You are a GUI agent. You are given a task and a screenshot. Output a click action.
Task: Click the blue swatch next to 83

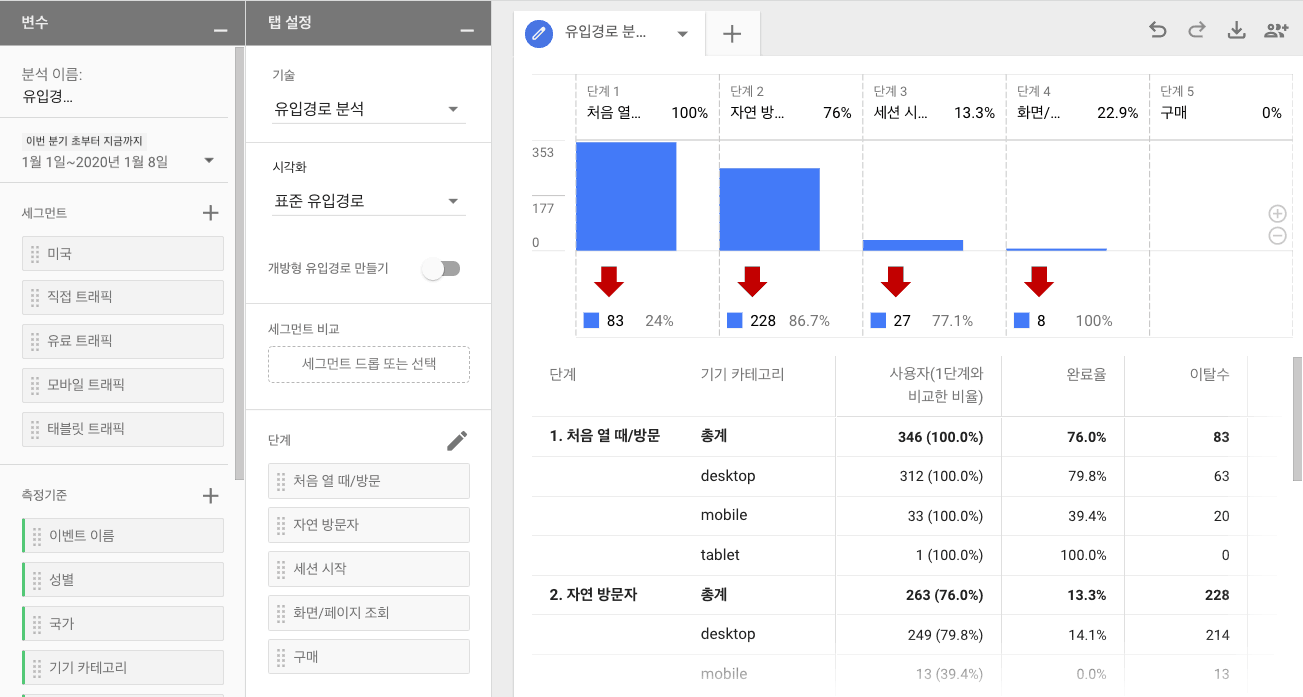[591, 321]
